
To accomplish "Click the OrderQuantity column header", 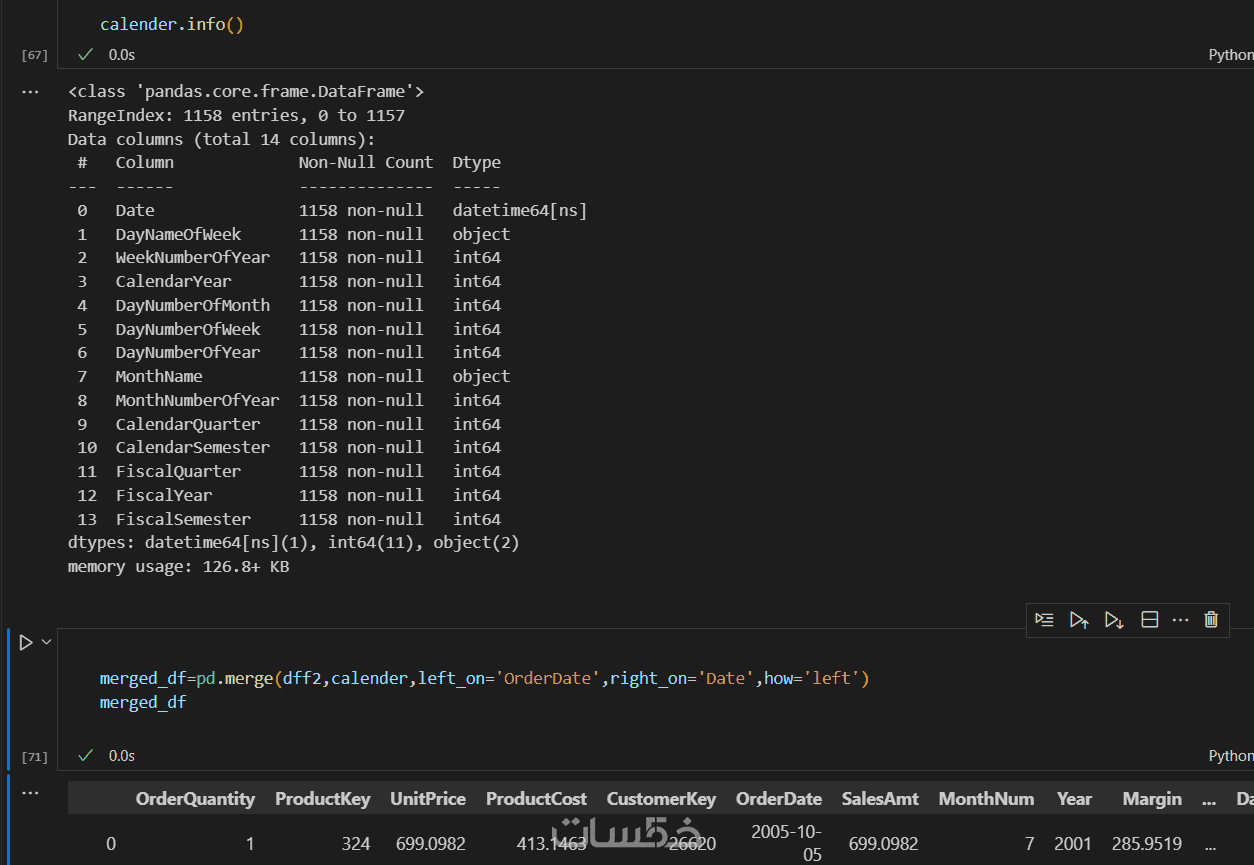I will (x=195, y=799).
